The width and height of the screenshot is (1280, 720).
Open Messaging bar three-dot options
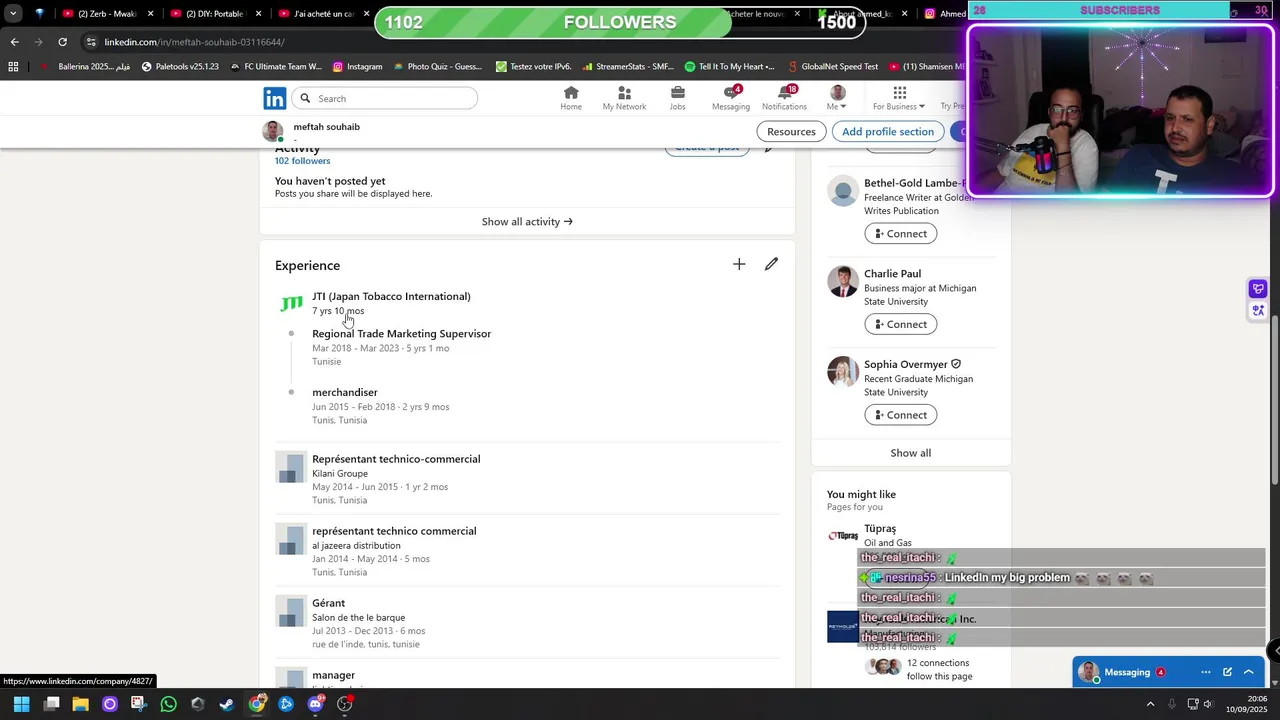point(1205,672)
